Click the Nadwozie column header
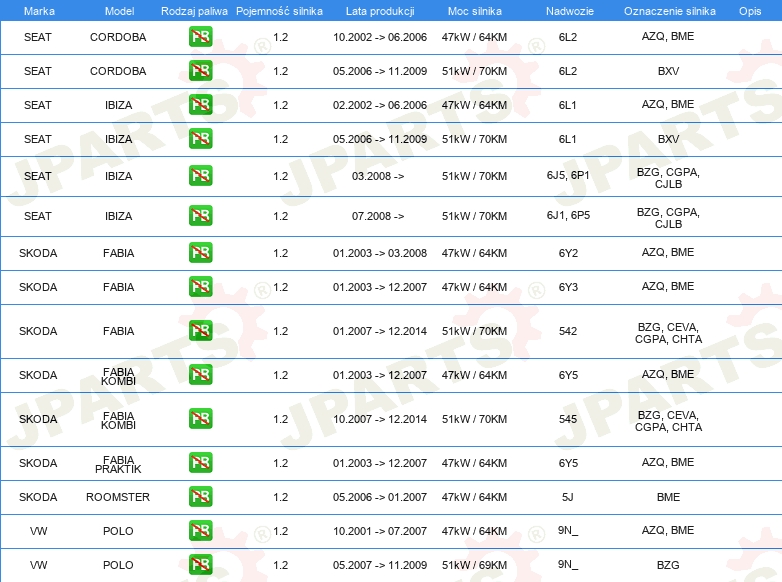Image resolution: width=782 pixels, height=582 pixels. 570,11
